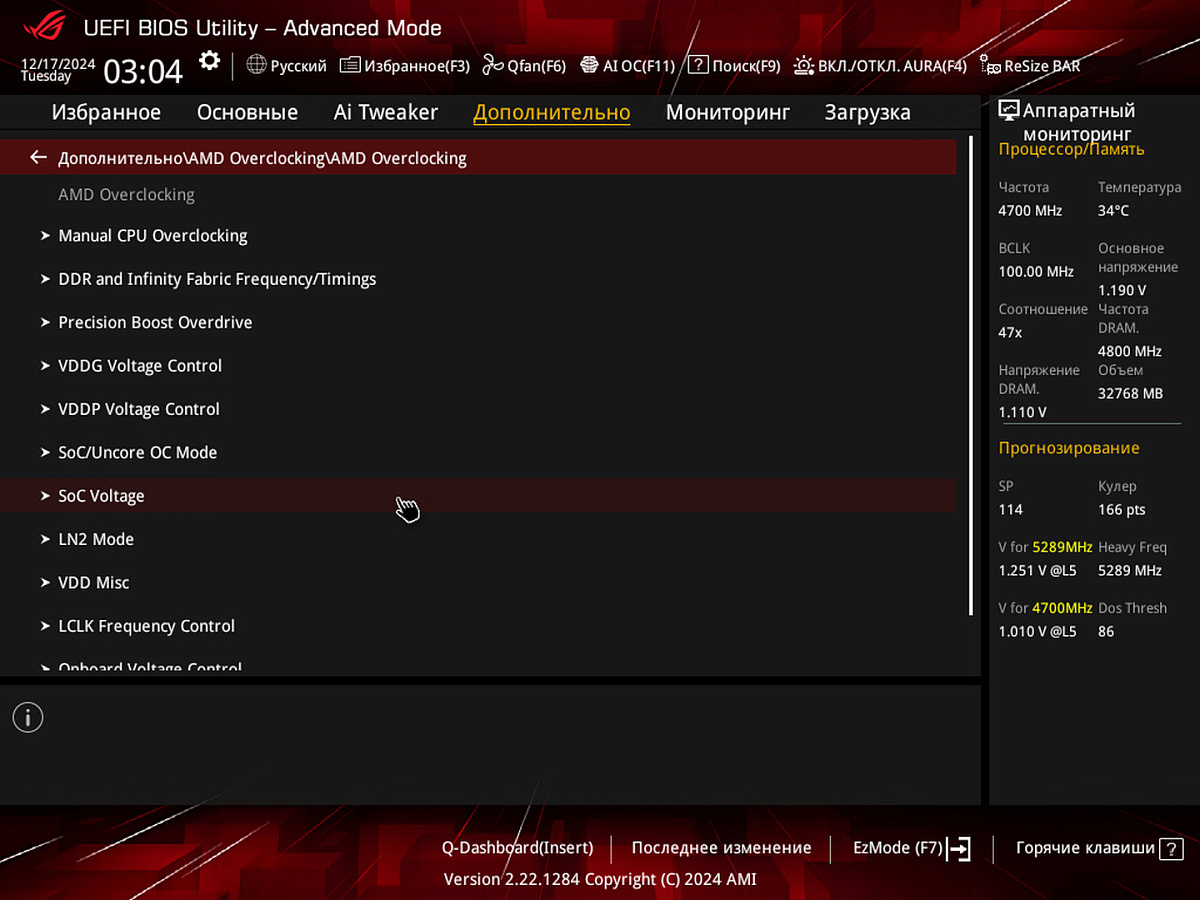This screenshot has width=1200, height=900.
Task: Click the Version 2.22.1284 copyright text
Action: pyautogui.click(x=600, y=879)
